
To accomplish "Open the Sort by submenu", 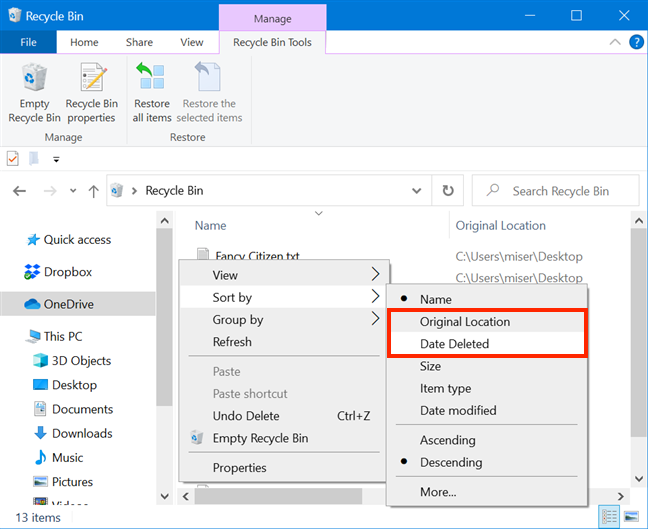I will click(284, 297).
